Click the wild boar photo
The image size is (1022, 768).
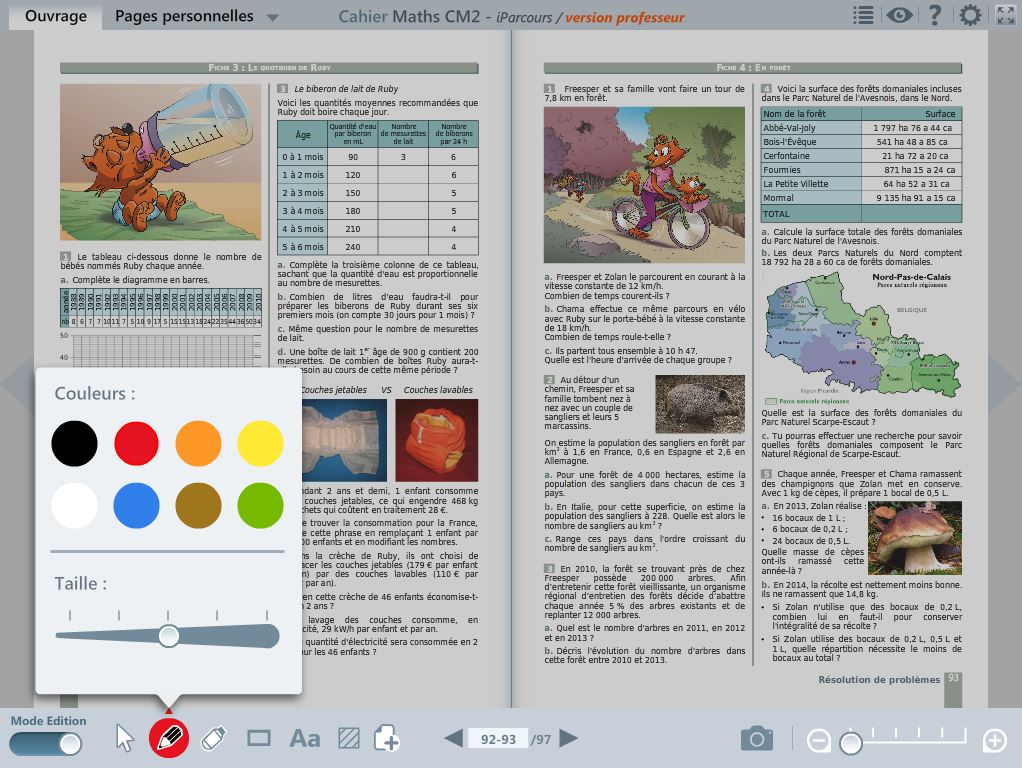(x=700, y=404)
